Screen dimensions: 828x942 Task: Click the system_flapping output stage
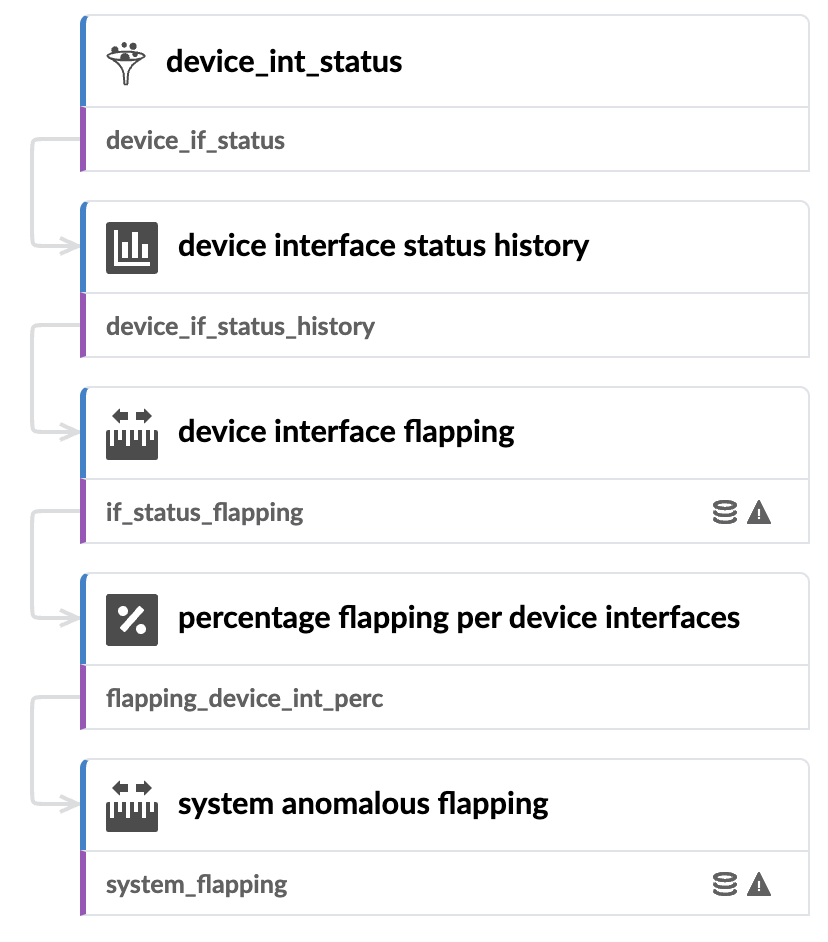coord(197,884)
